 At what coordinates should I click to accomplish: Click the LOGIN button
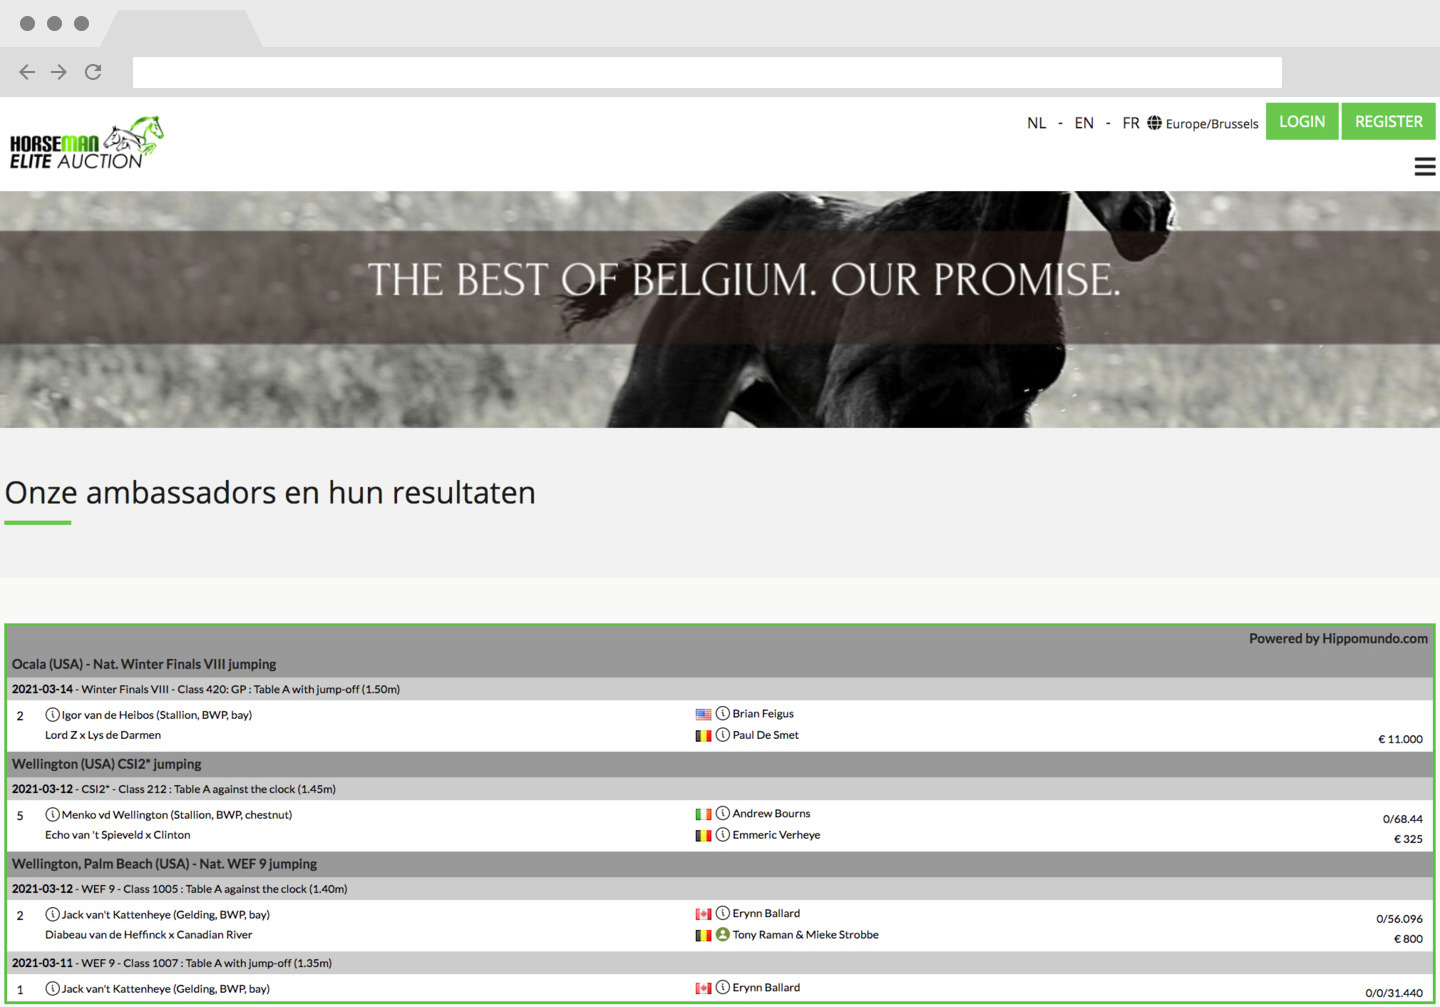pos(1302,121)
